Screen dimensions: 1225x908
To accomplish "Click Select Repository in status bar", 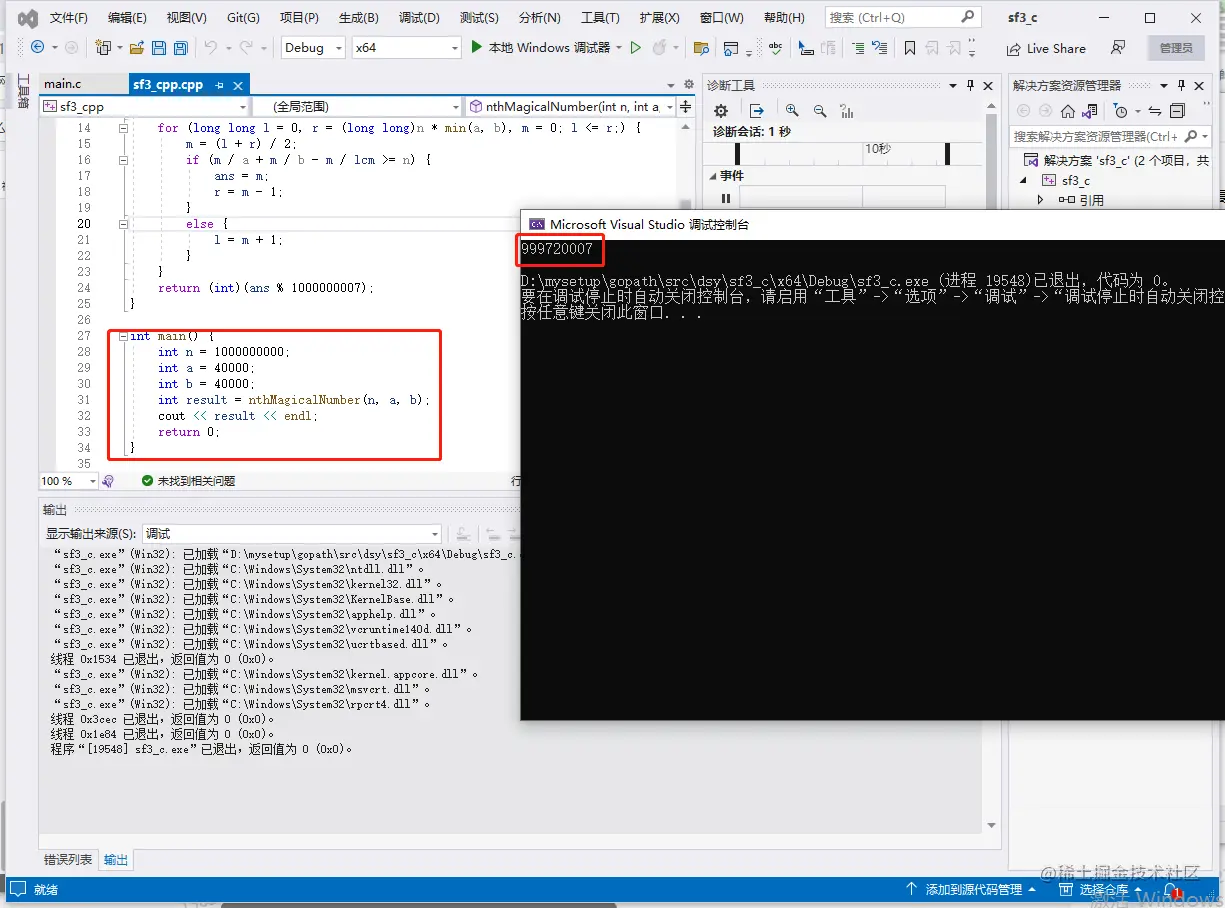I will coord(1097,889).
